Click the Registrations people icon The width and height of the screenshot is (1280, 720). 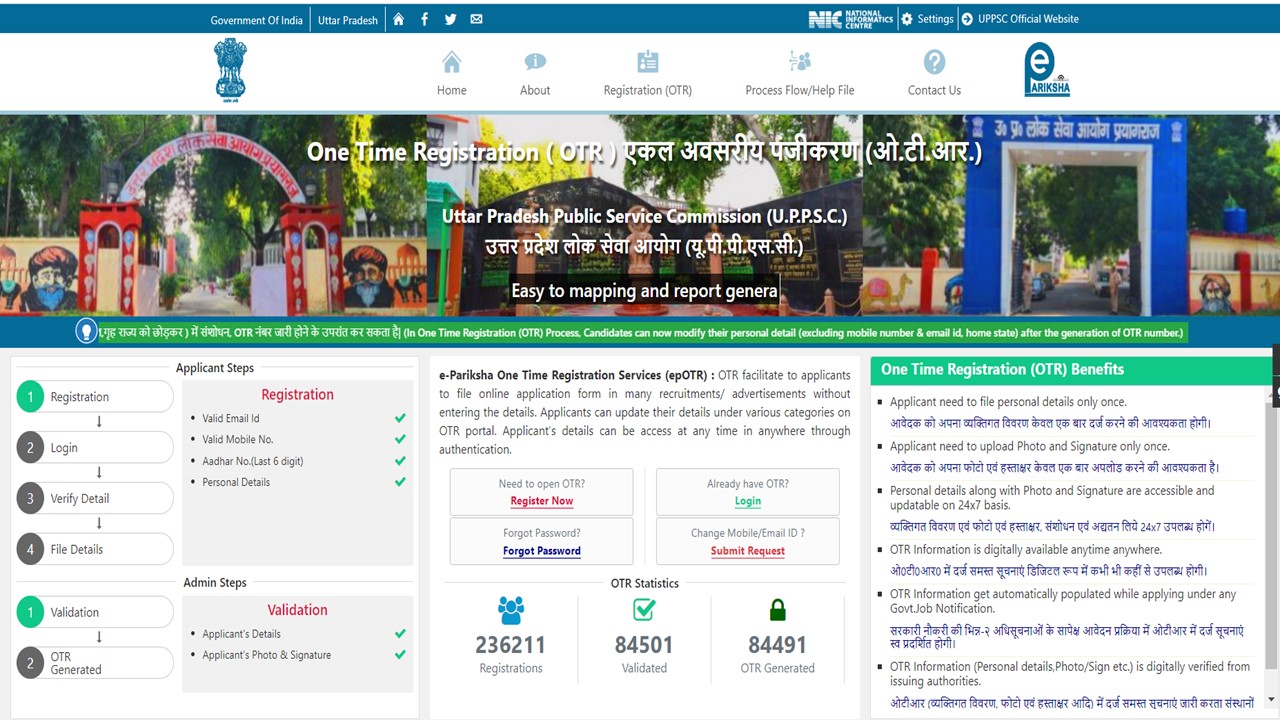click(511, 610)
